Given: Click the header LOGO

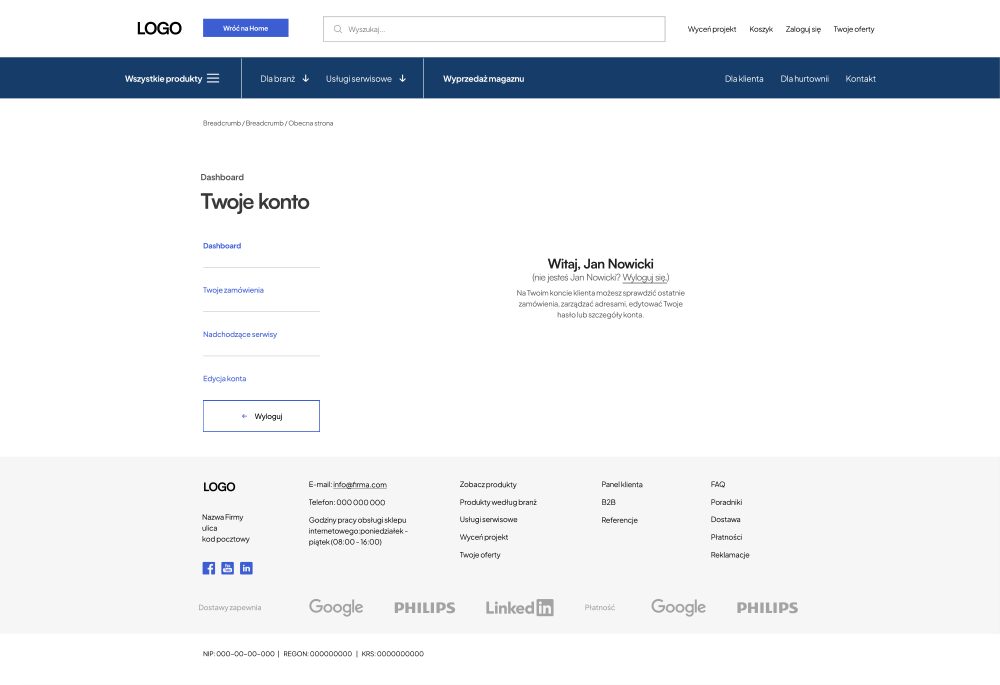Looking at the screenshot, I should click(159, 28).
